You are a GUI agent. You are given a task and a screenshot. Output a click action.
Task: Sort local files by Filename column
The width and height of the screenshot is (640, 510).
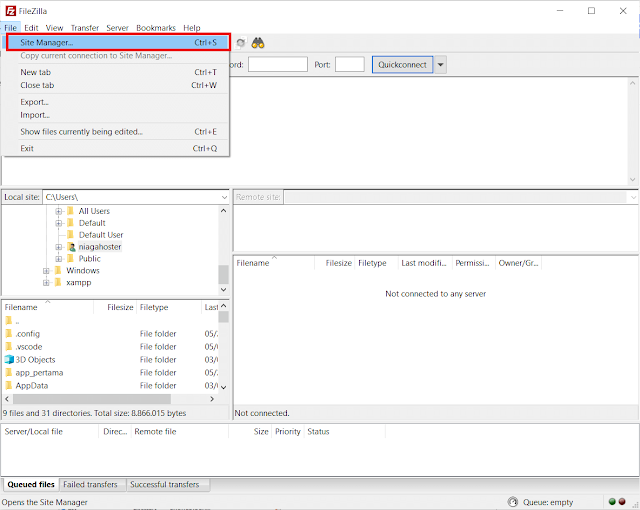coord(48,308)
